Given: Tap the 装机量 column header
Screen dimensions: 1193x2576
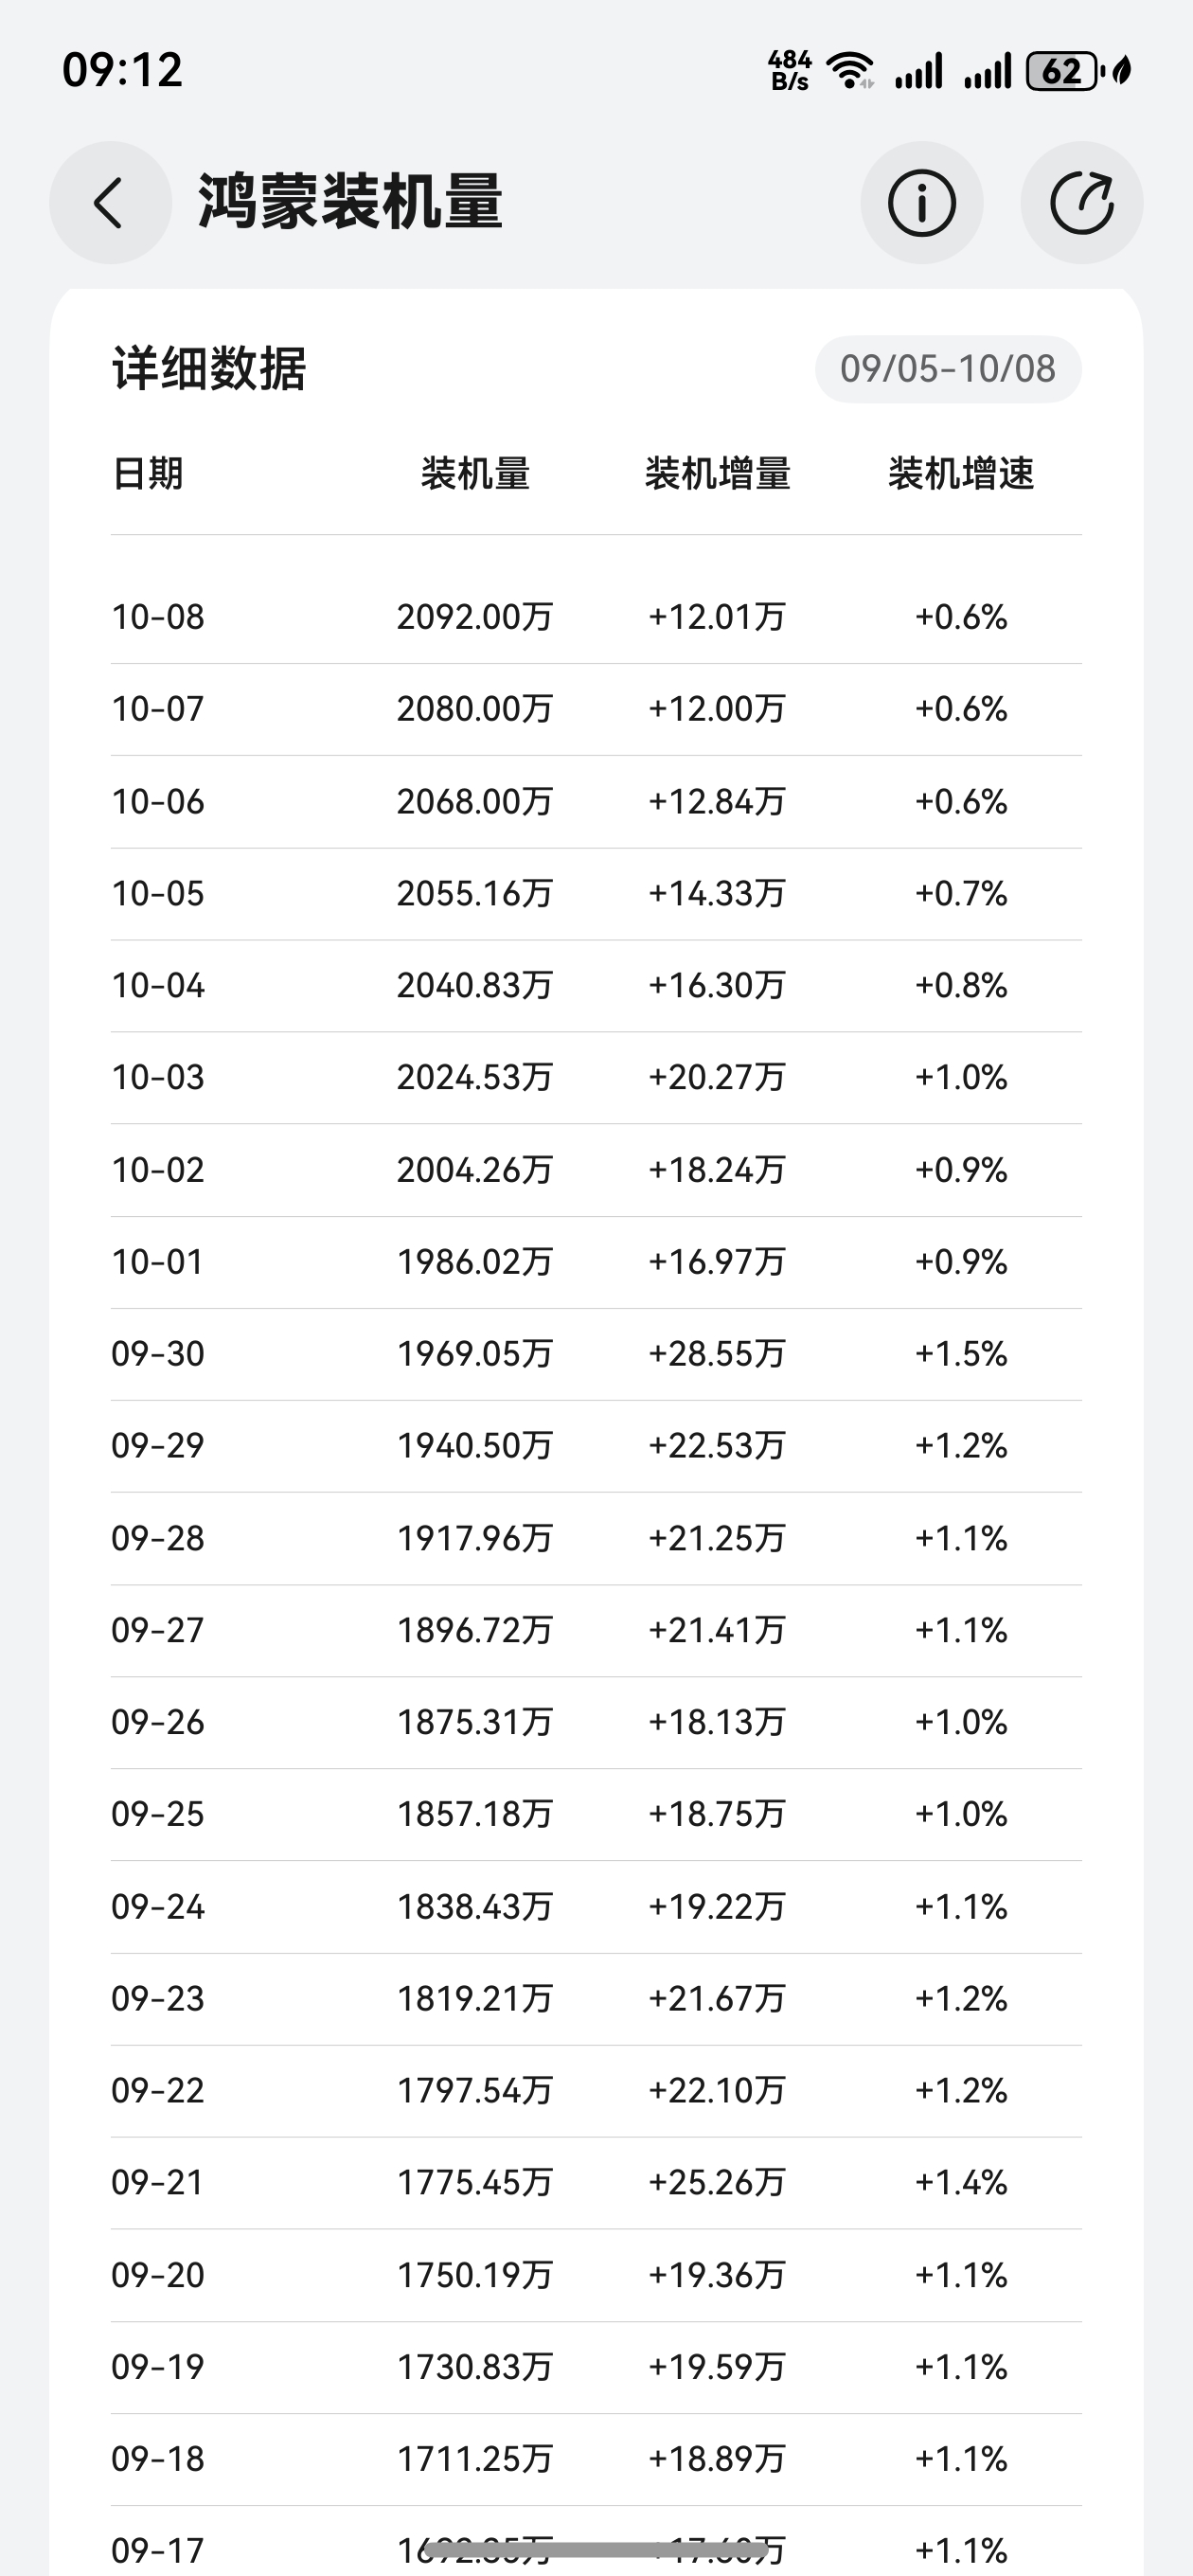Looking at the screenshot, I should tap(475, 473).
